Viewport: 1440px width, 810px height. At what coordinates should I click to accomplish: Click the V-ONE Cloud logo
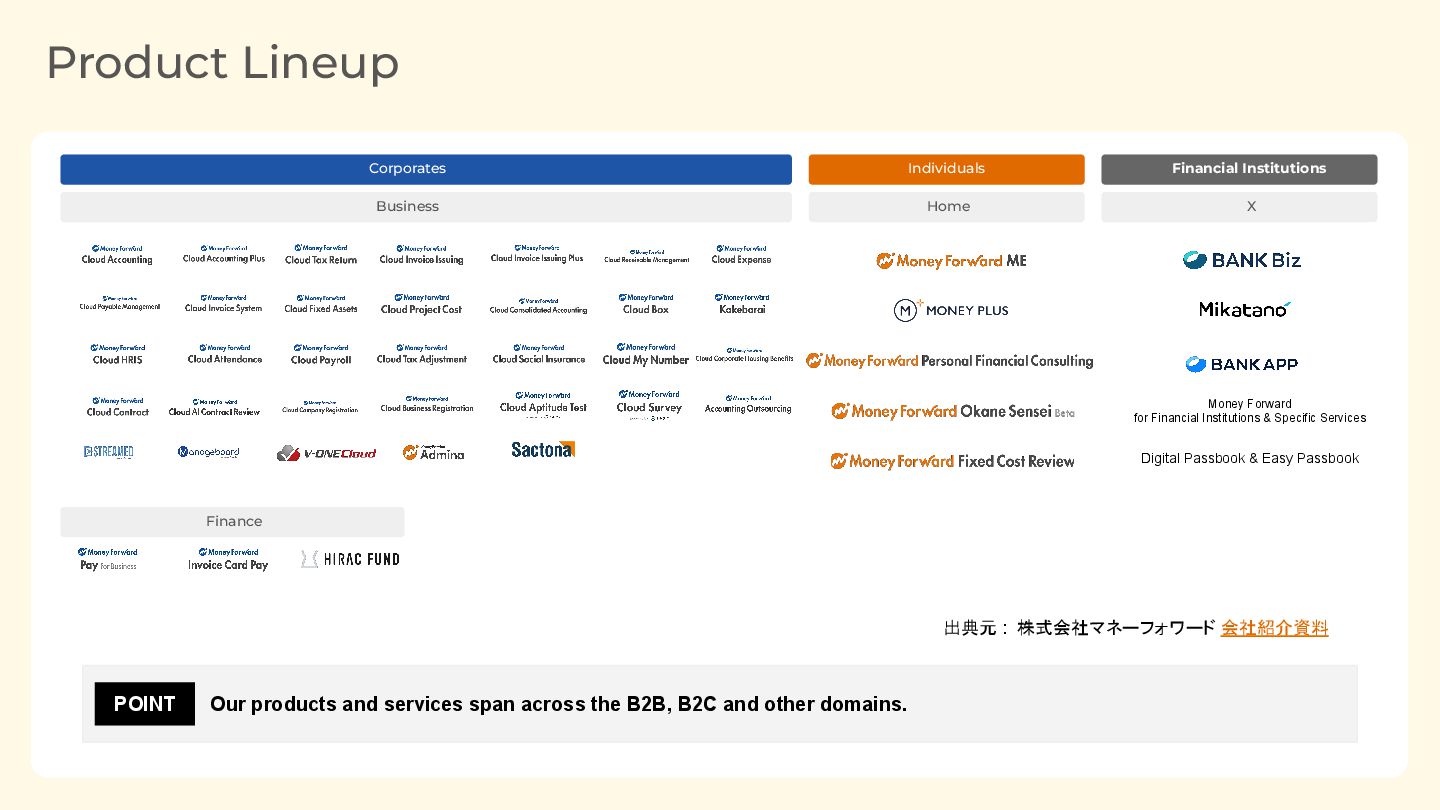(327, 453)
